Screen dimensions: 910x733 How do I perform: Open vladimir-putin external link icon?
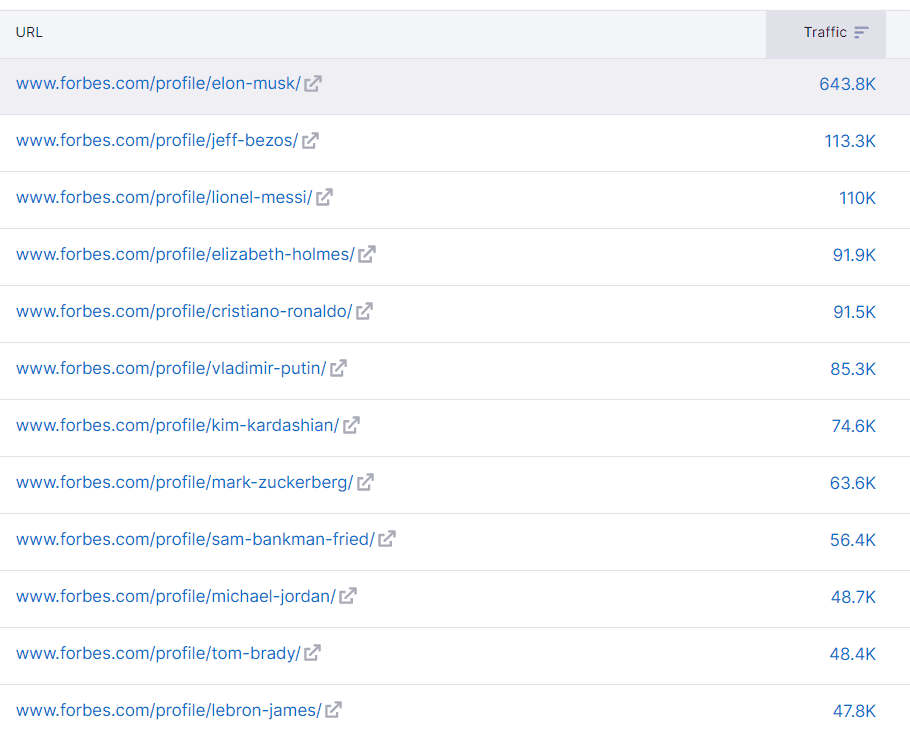[339, 369]
